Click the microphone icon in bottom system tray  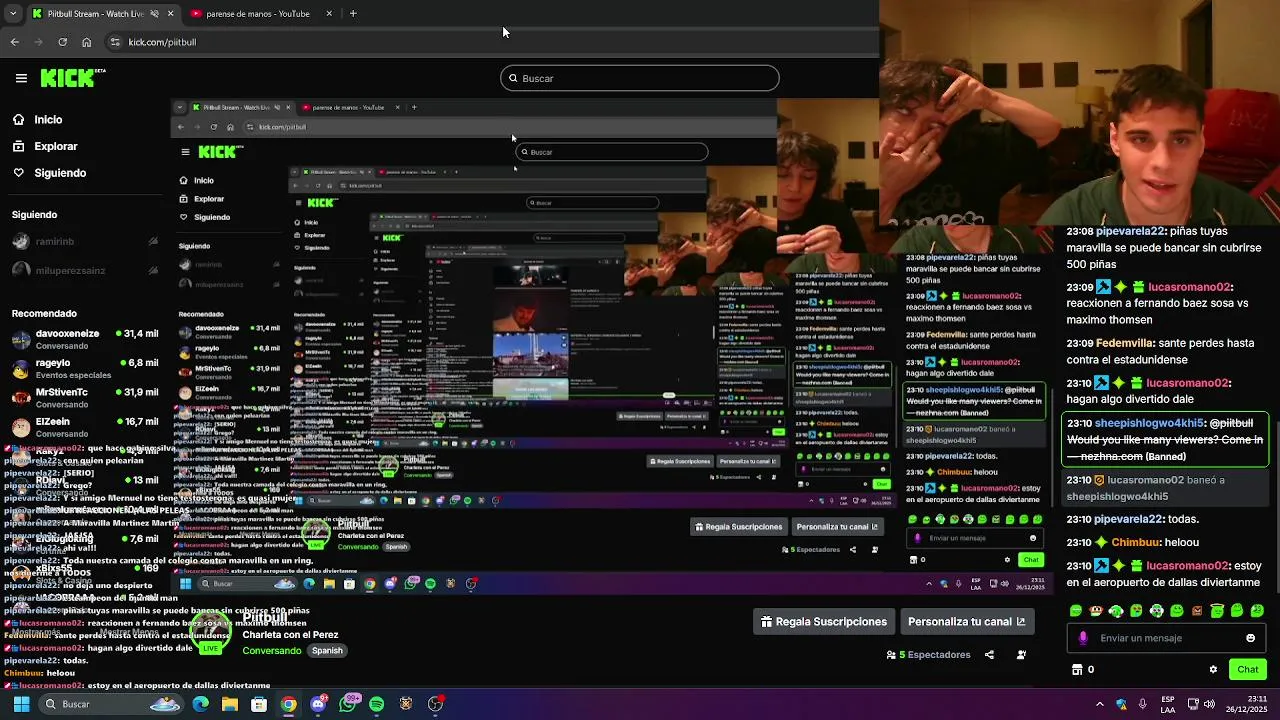(1143, 704)
